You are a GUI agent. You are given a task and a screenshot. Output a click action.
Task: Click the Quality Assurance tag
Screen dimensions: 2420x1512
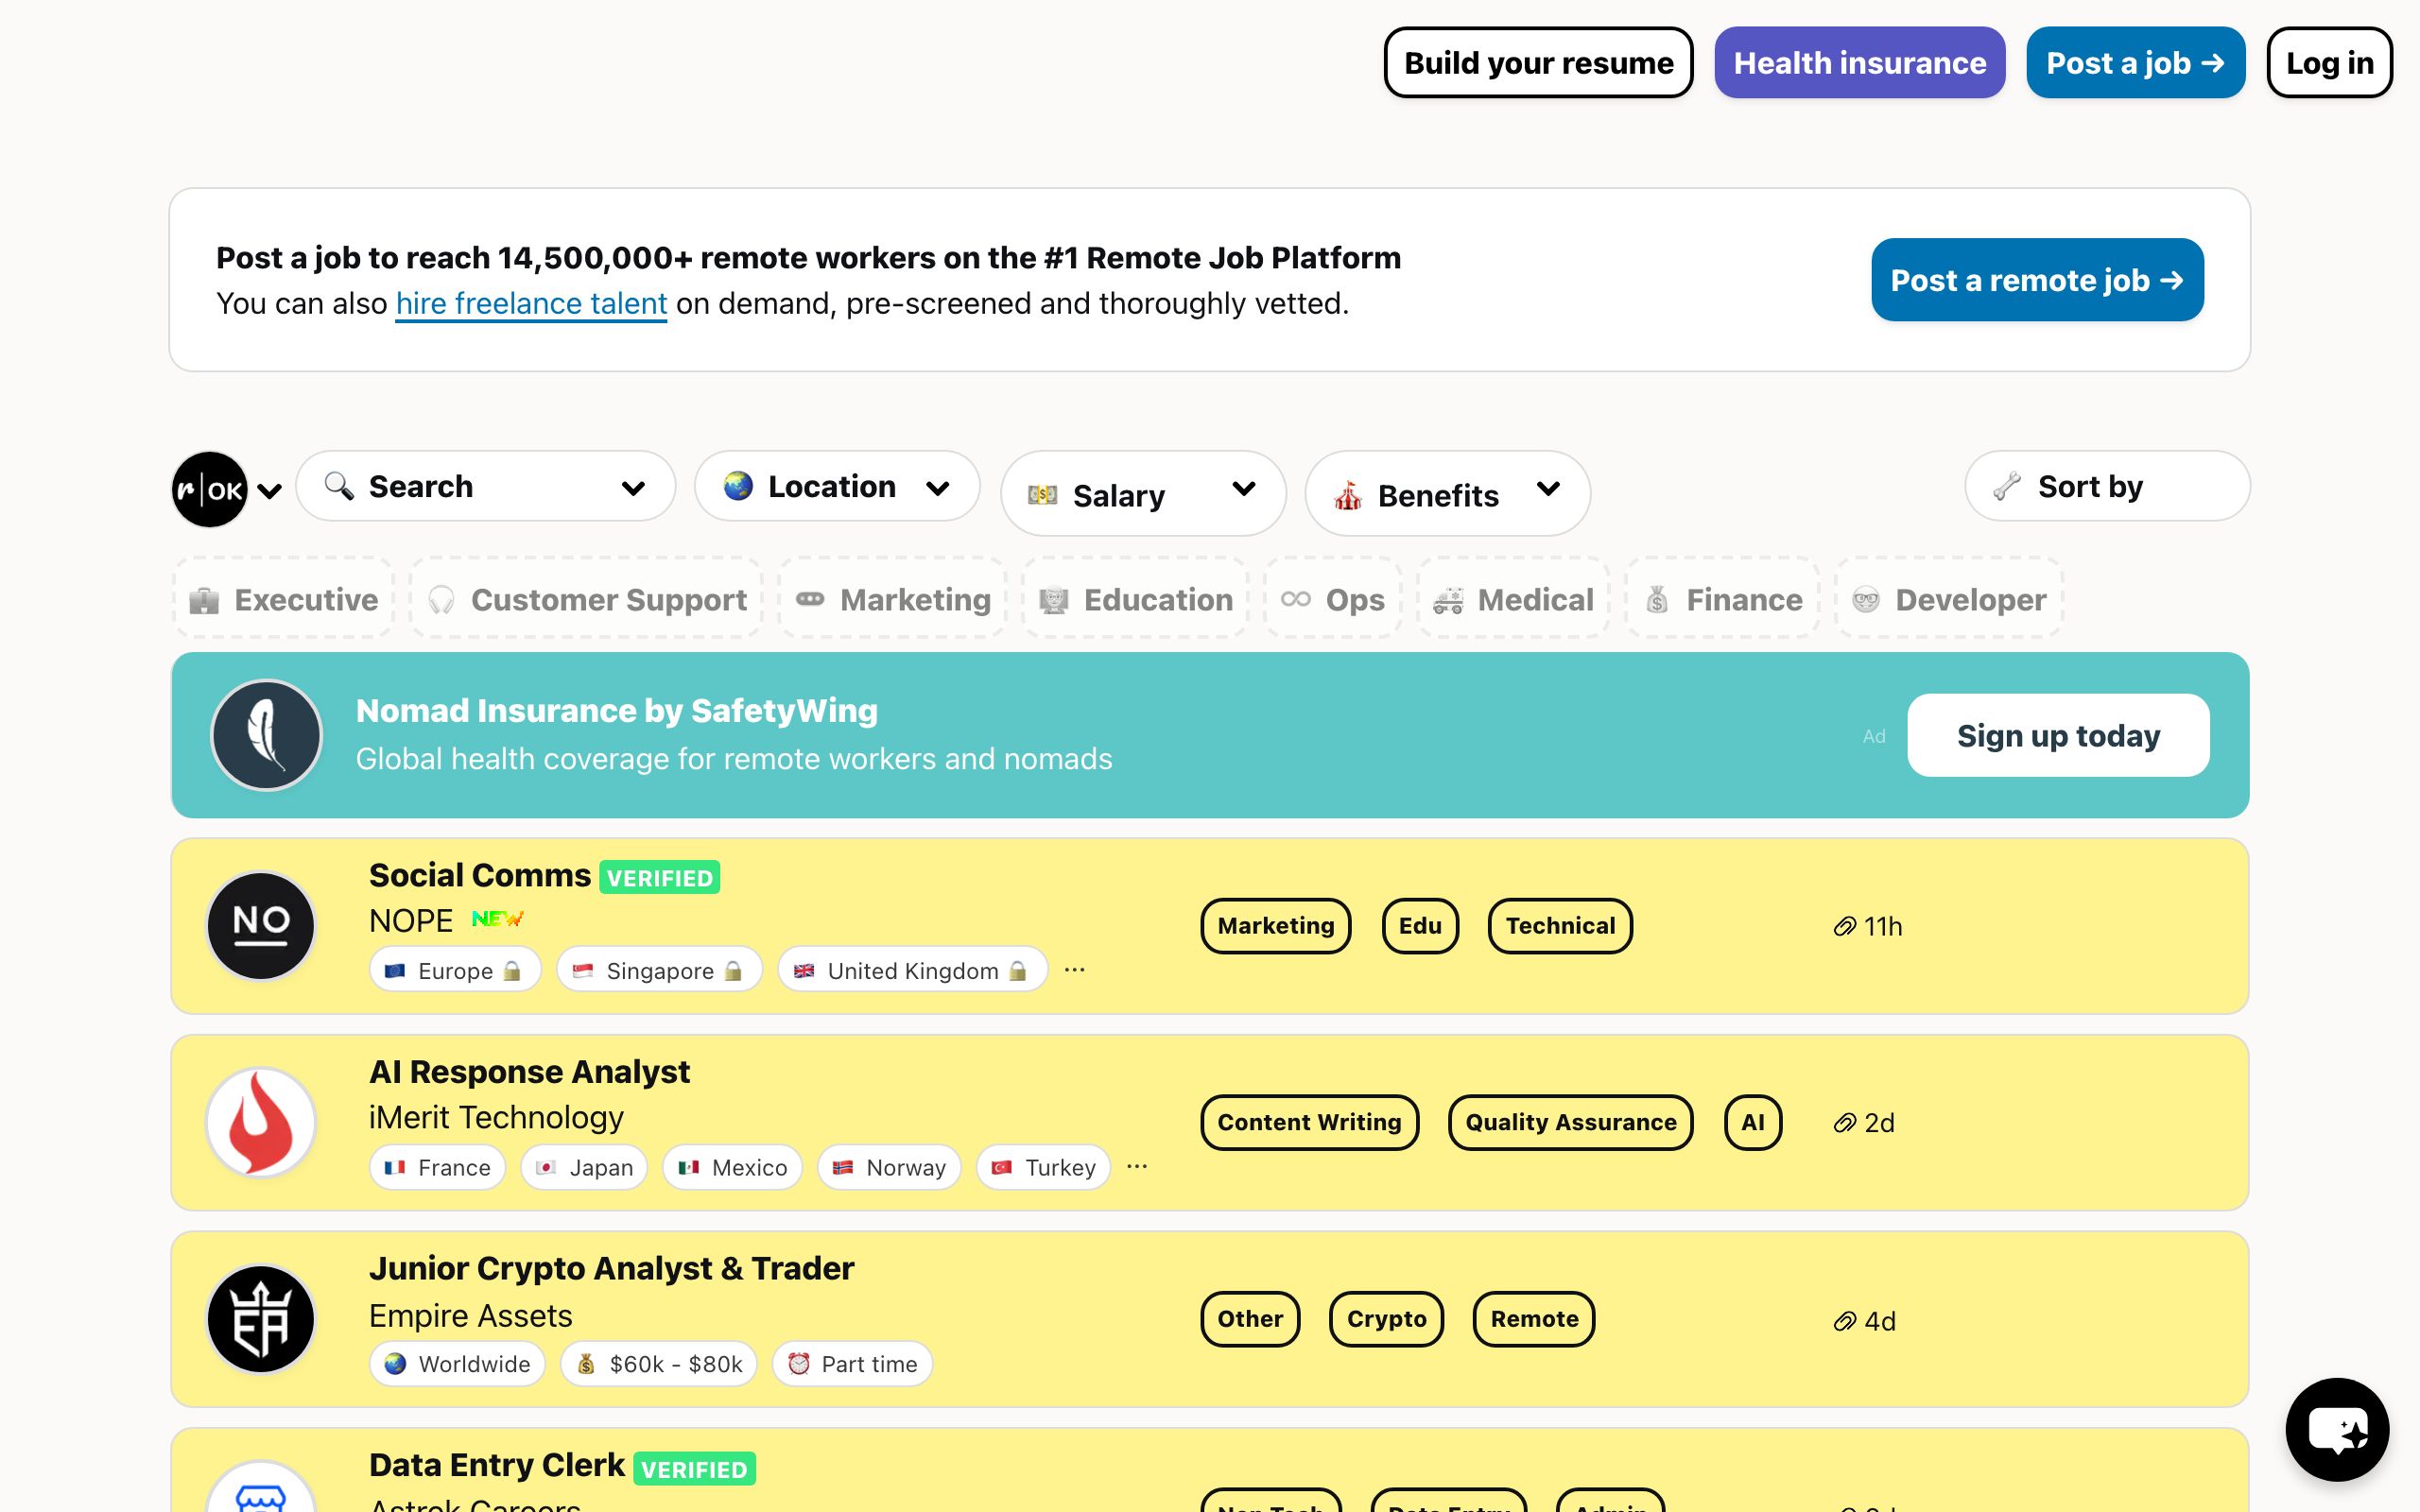click(1570, 1122)
